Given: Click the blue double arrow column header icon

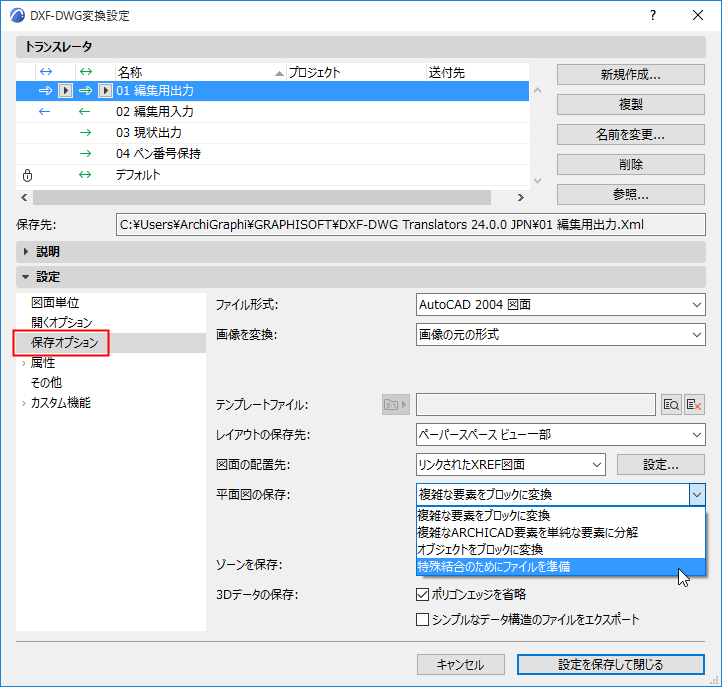Looking at the screenshot, I should pos(46,71).
